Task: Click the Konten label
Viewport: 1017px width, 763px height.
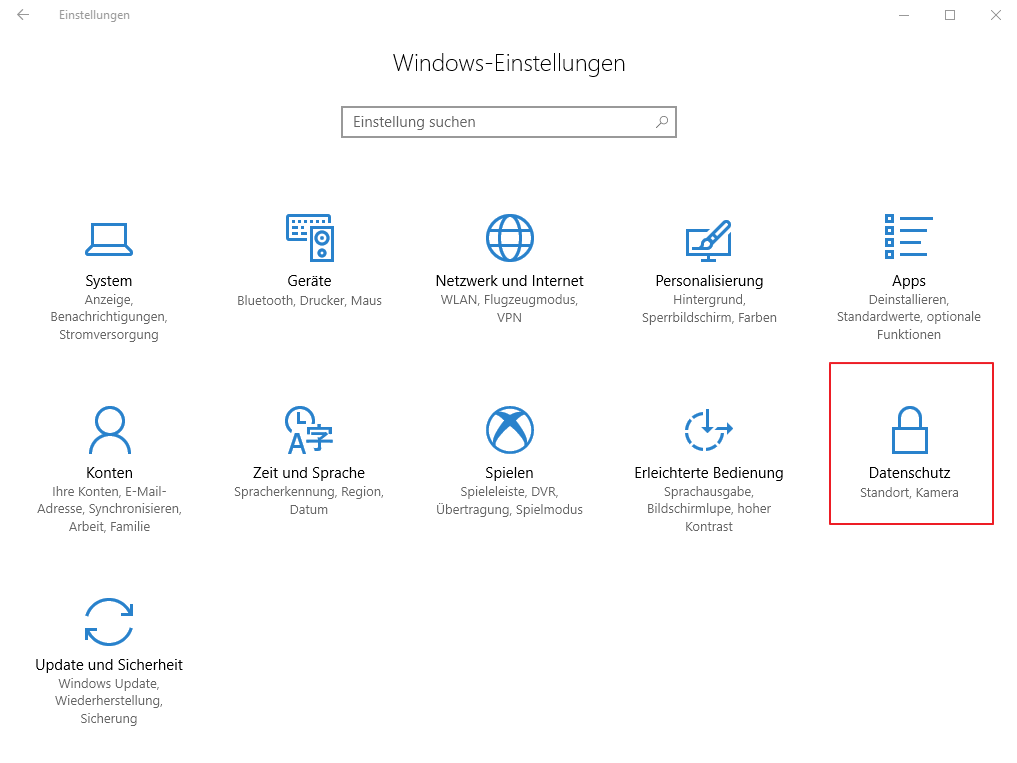Action: pos(109,473)
